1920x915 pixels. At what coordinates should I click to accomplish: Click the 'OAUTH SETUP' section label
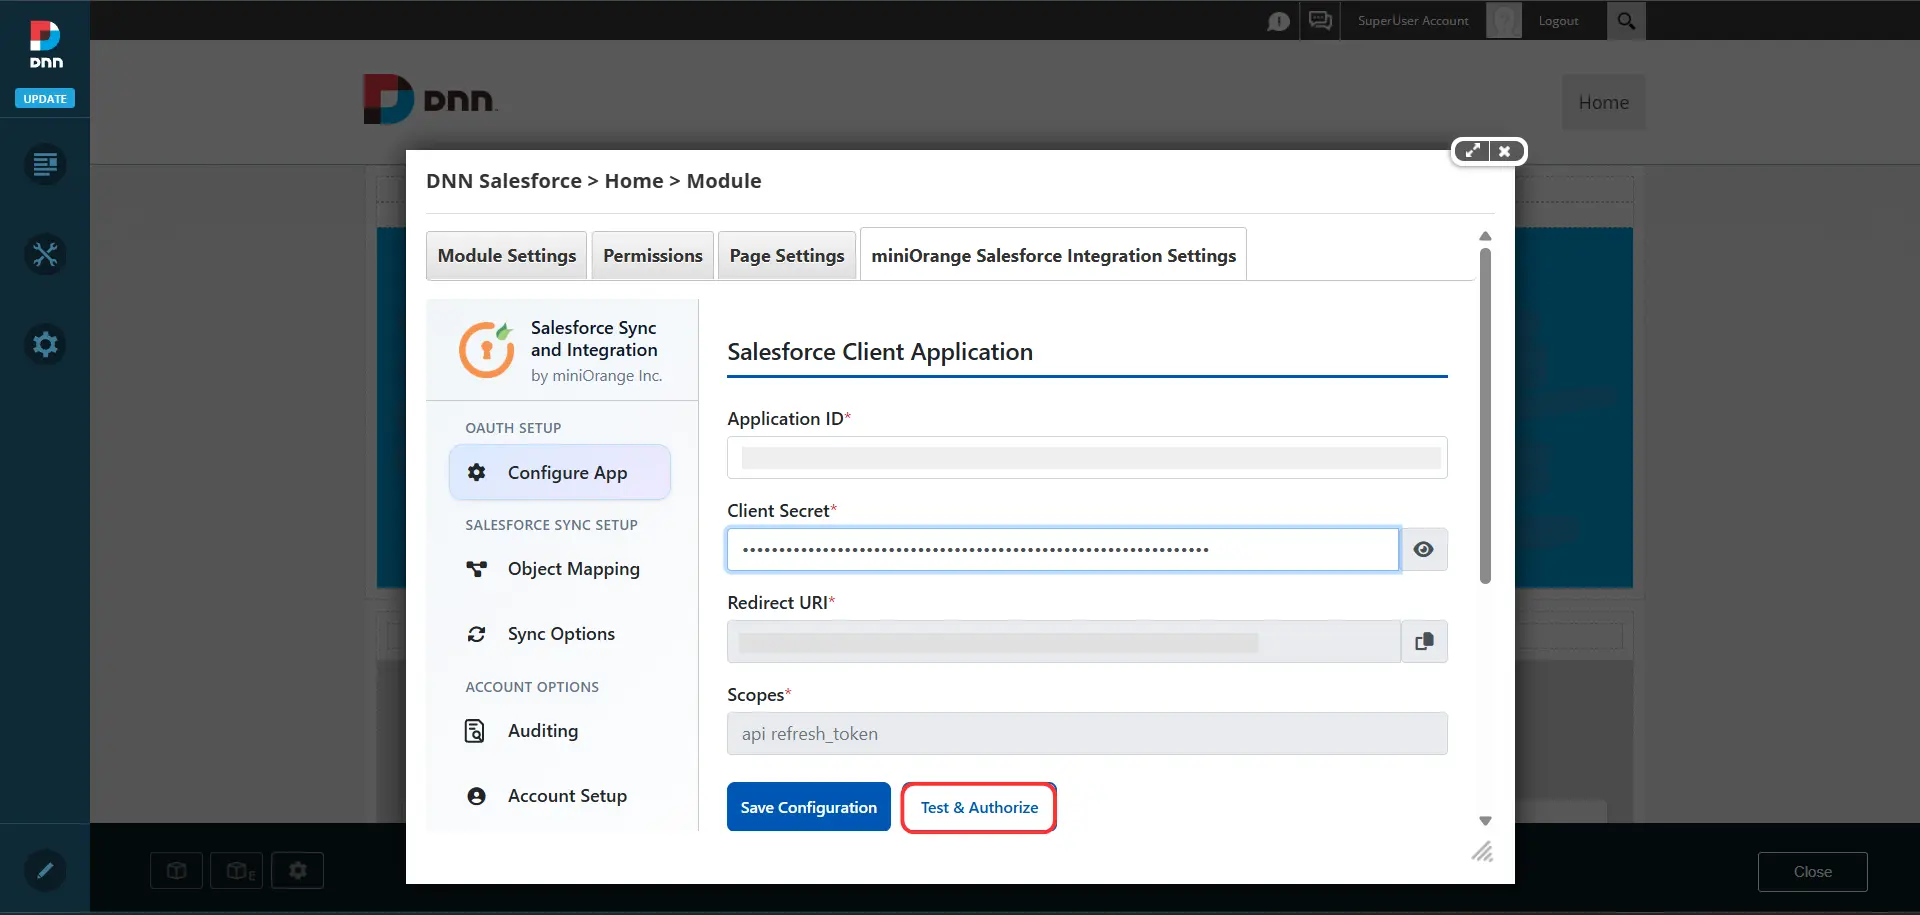[x=513, y=428]
